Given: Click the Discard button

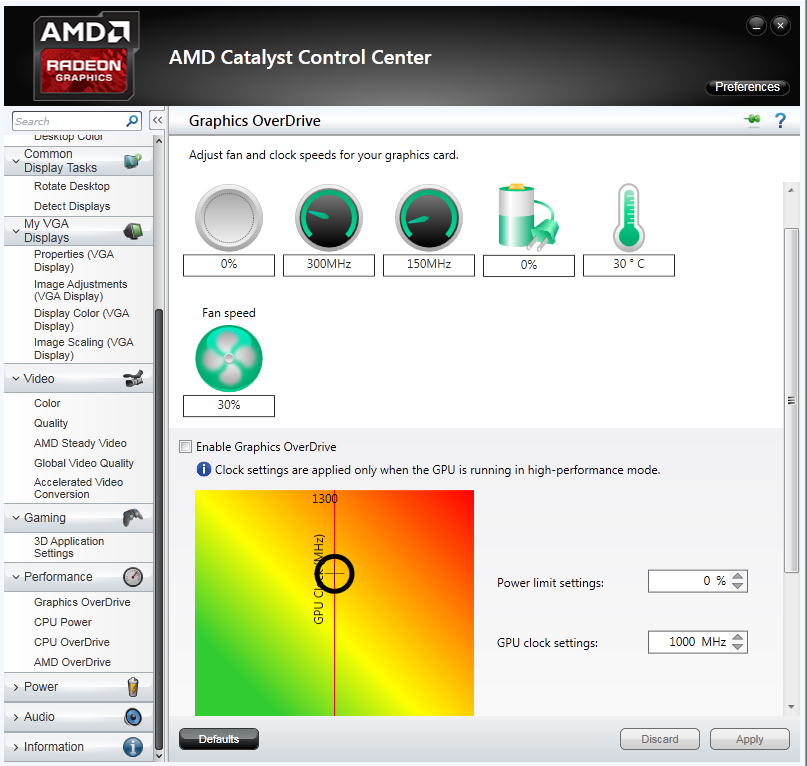Looking at the screenshot, I should click(660, 739).
